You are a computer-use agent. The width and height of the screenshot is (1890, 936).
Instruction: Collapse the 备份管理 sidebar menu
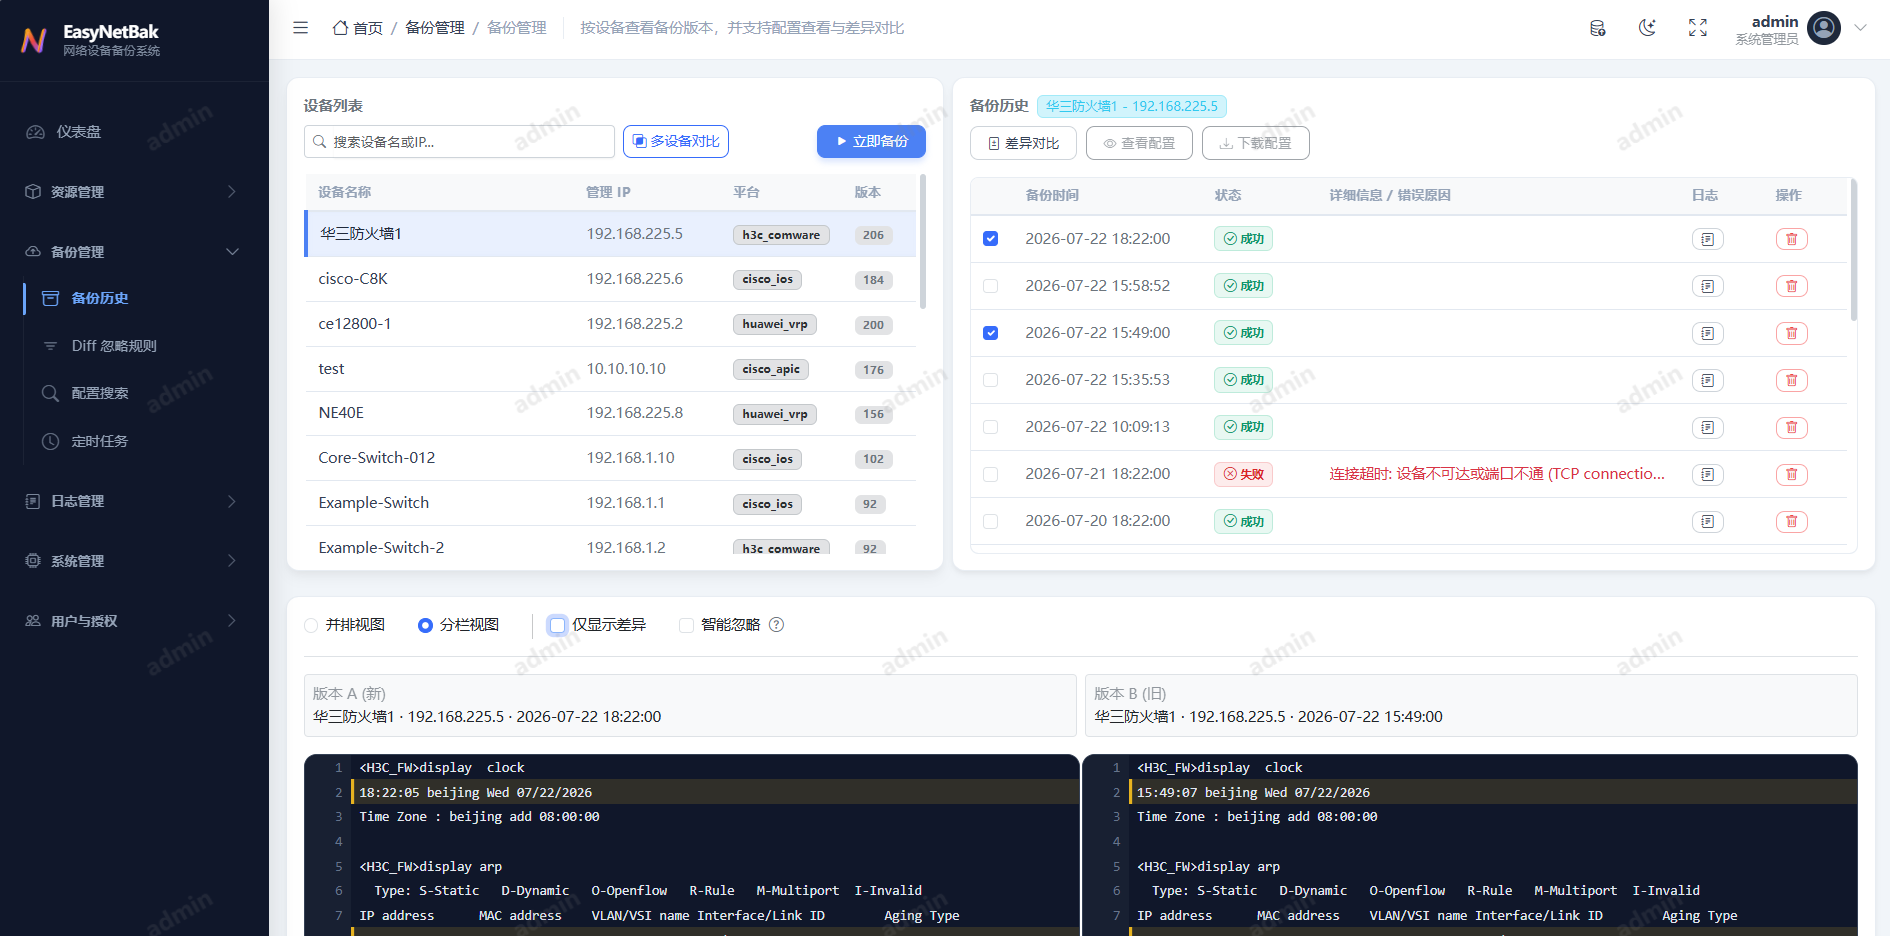[134, 252]
